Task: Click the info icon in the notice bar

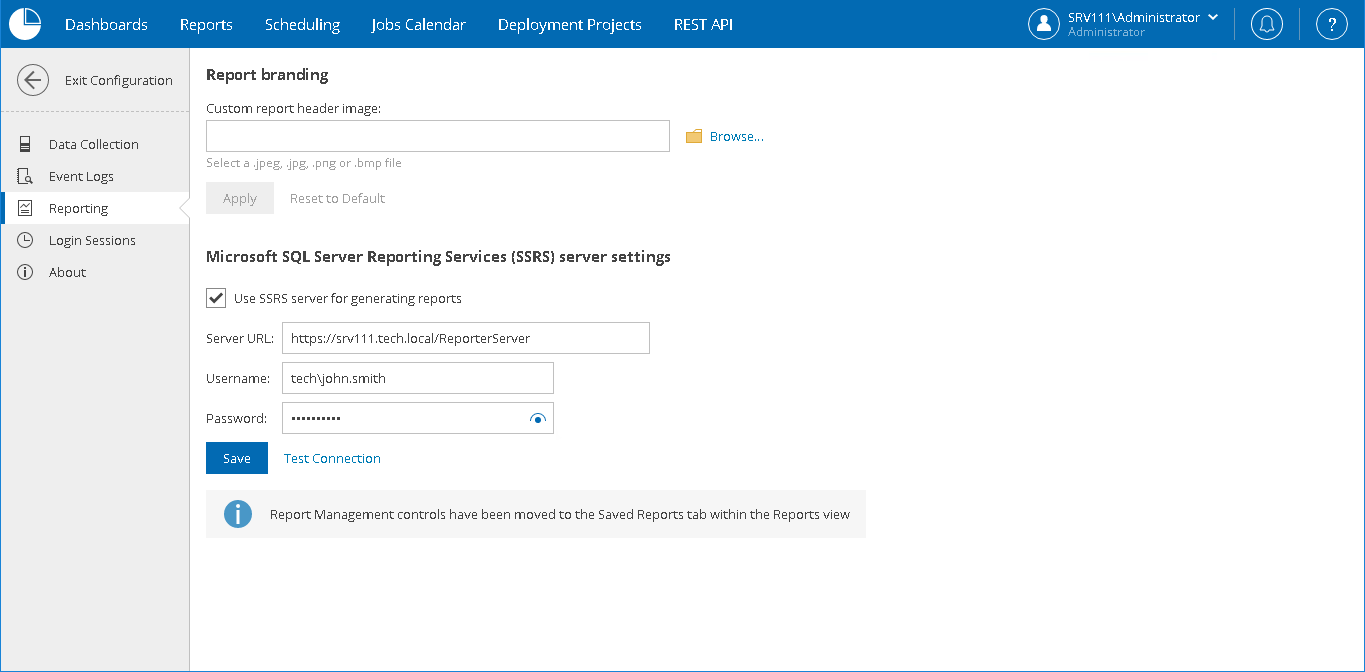Action: point(238,514)
